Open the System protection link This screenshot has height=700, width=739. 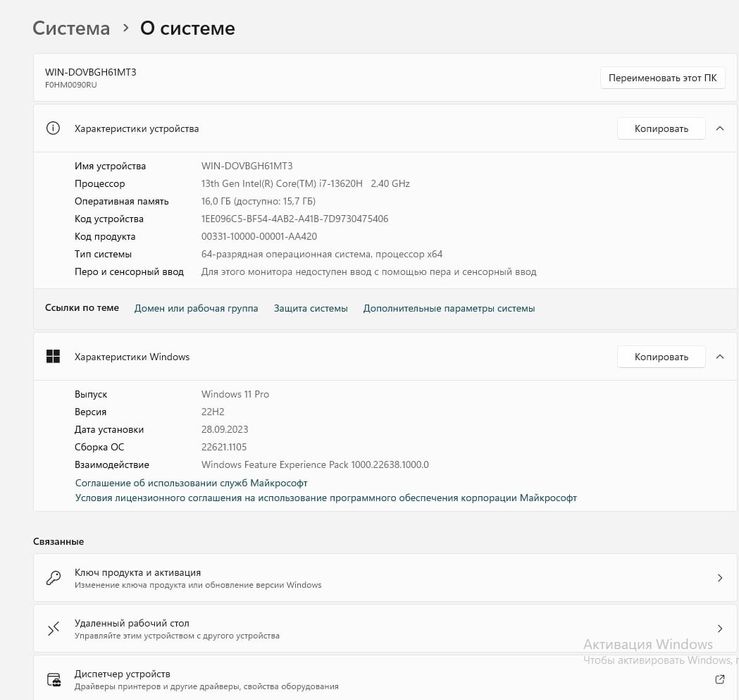tap(311, 308)
